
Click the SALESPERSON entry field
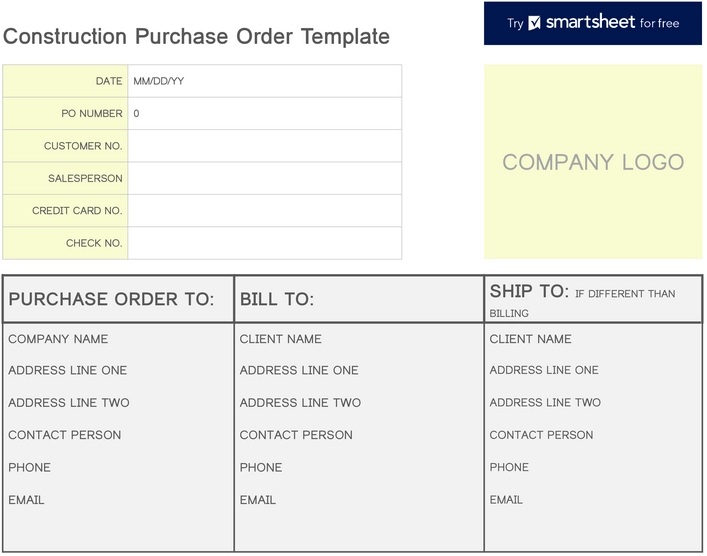tap(264, 178)
